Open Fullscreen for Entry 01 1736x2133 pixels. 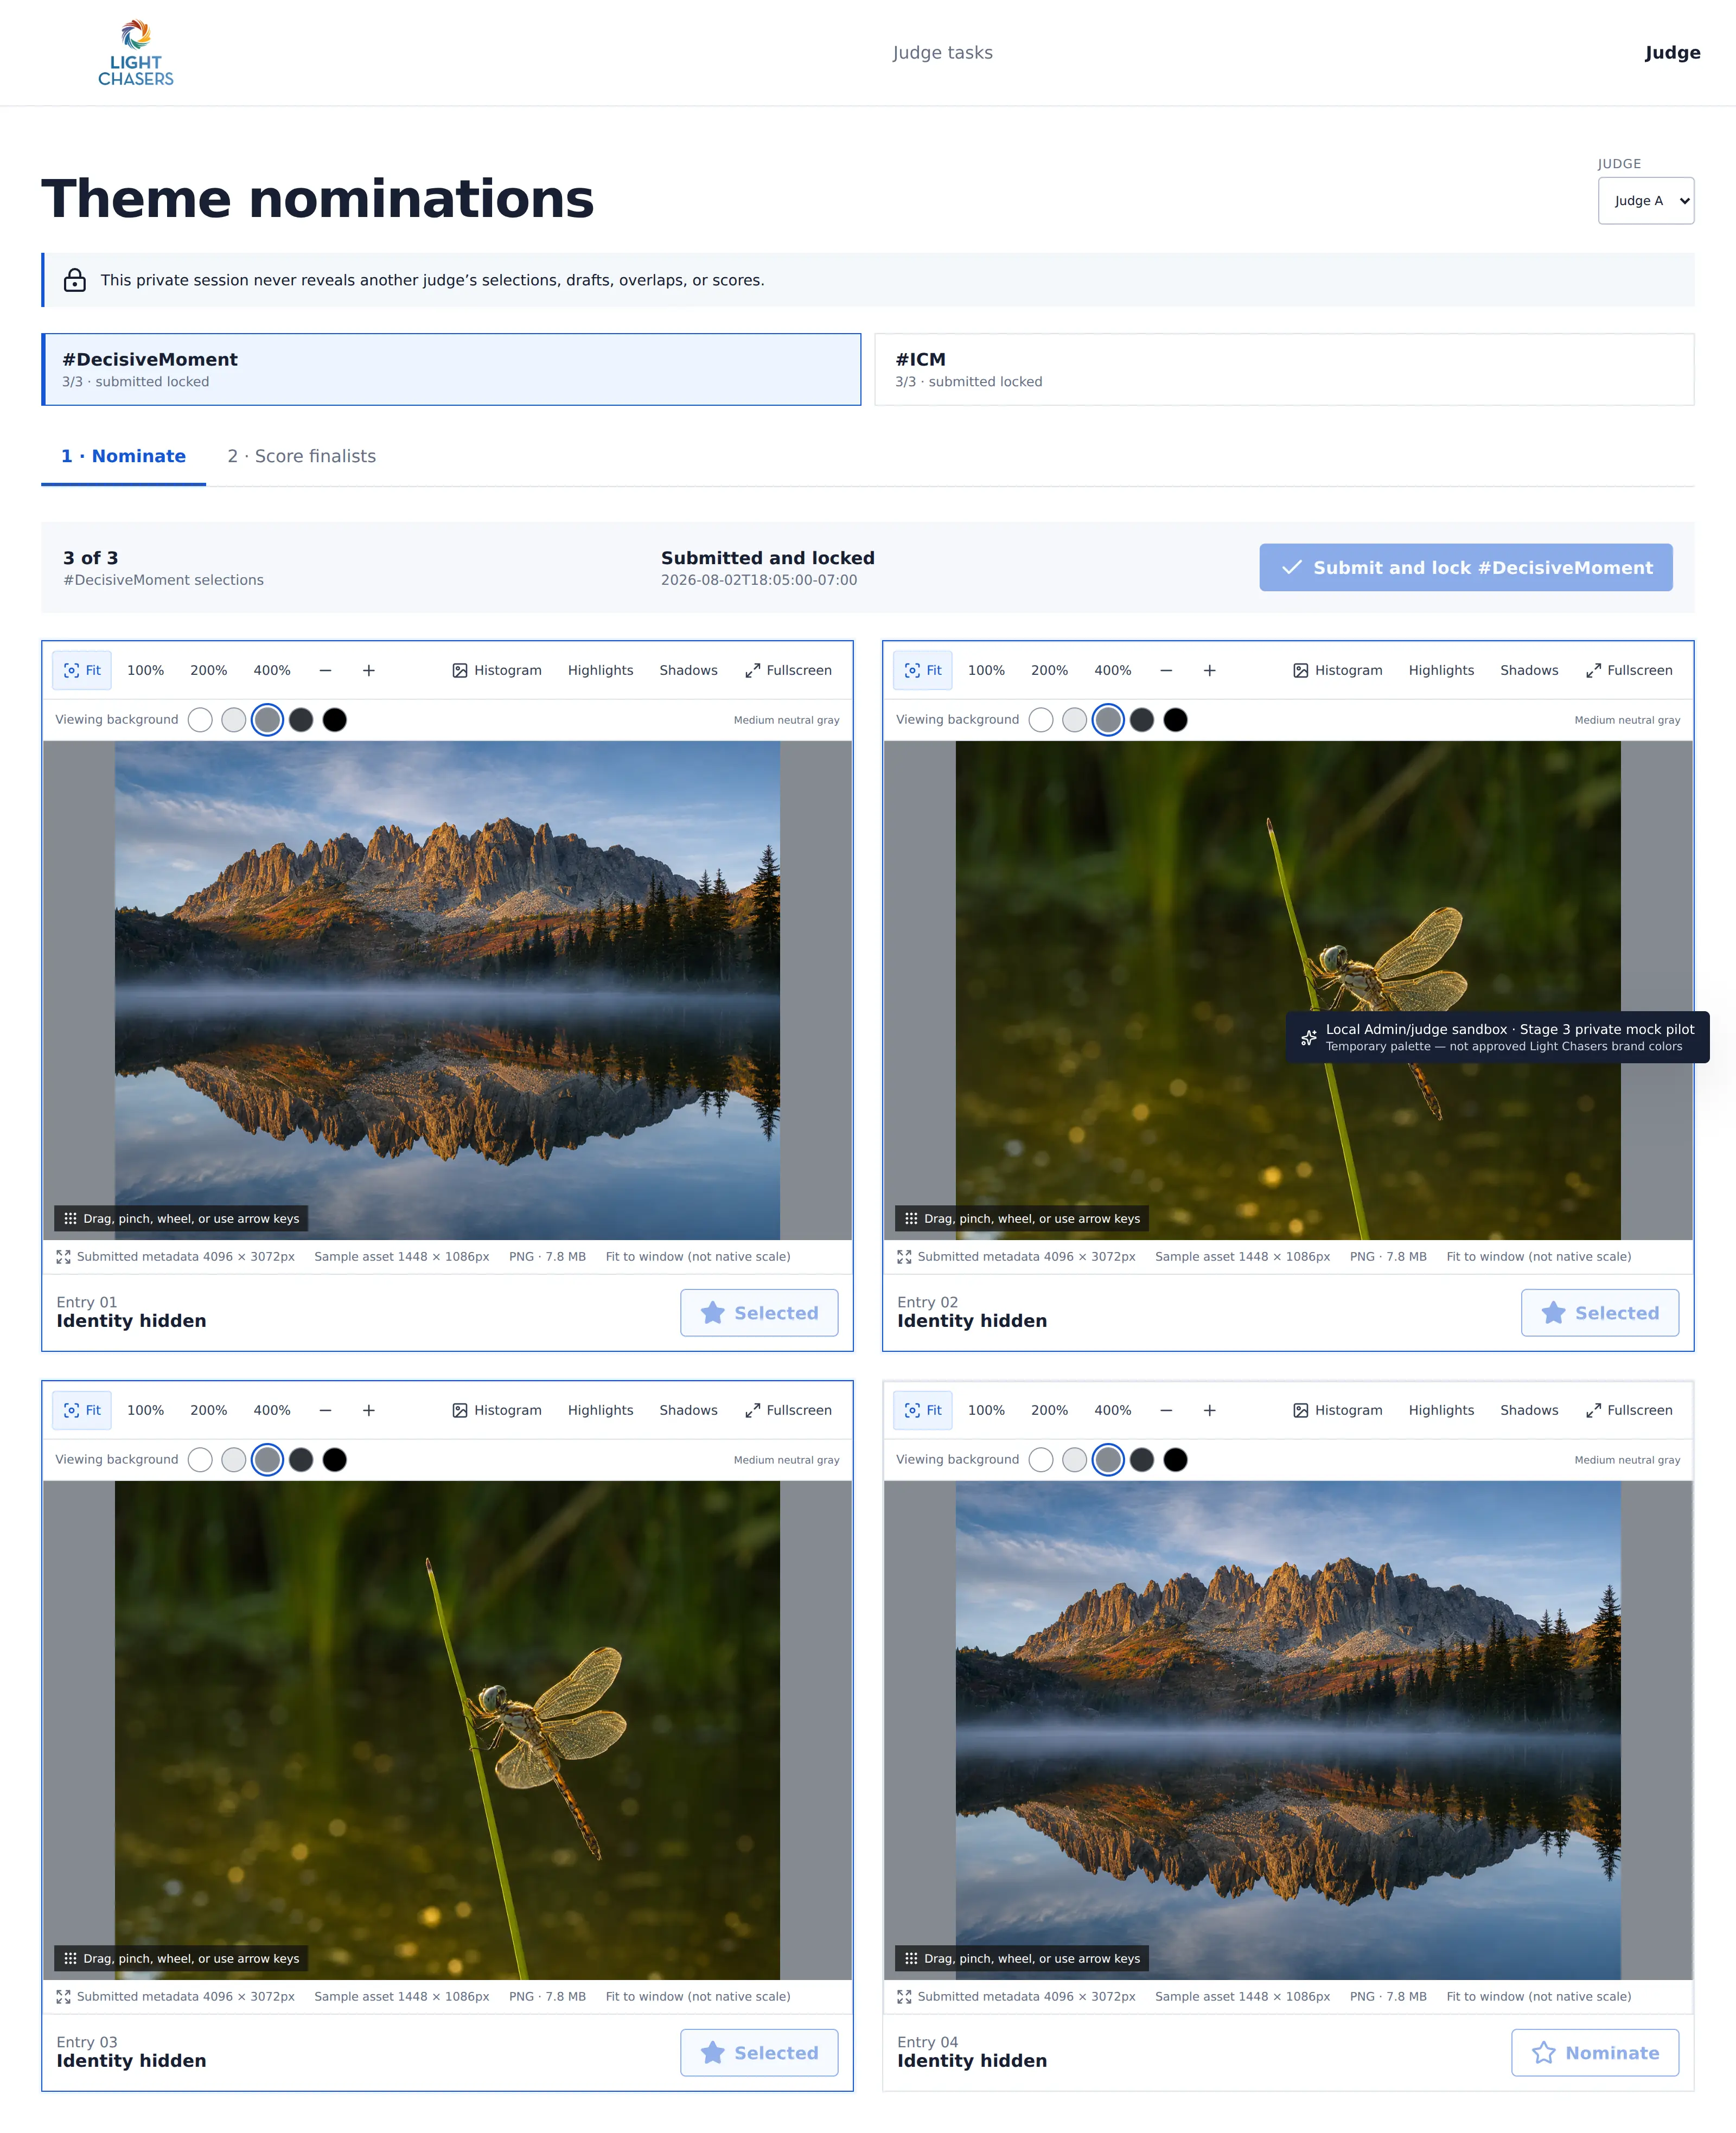pyautogui.click(x=788, y=670)
